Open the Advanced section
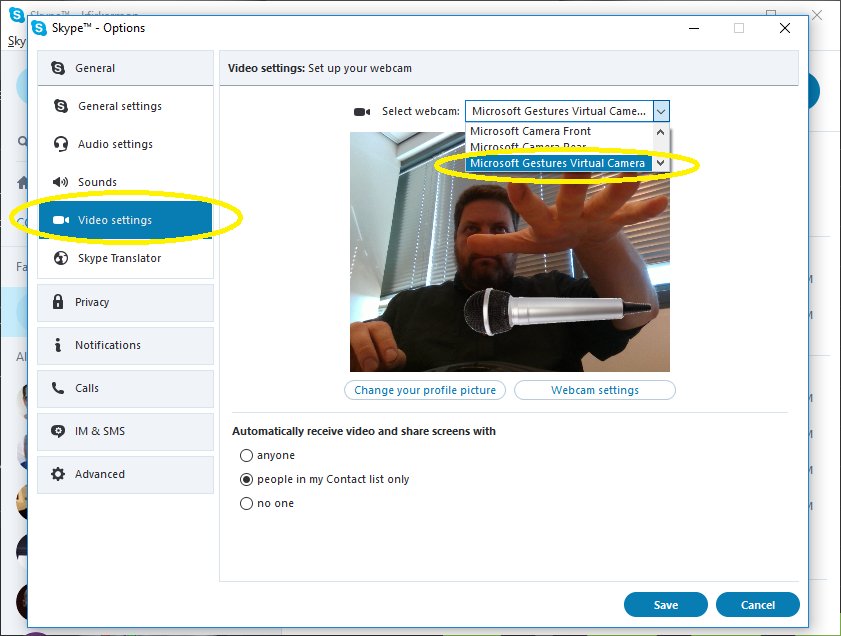 (126, 475)
